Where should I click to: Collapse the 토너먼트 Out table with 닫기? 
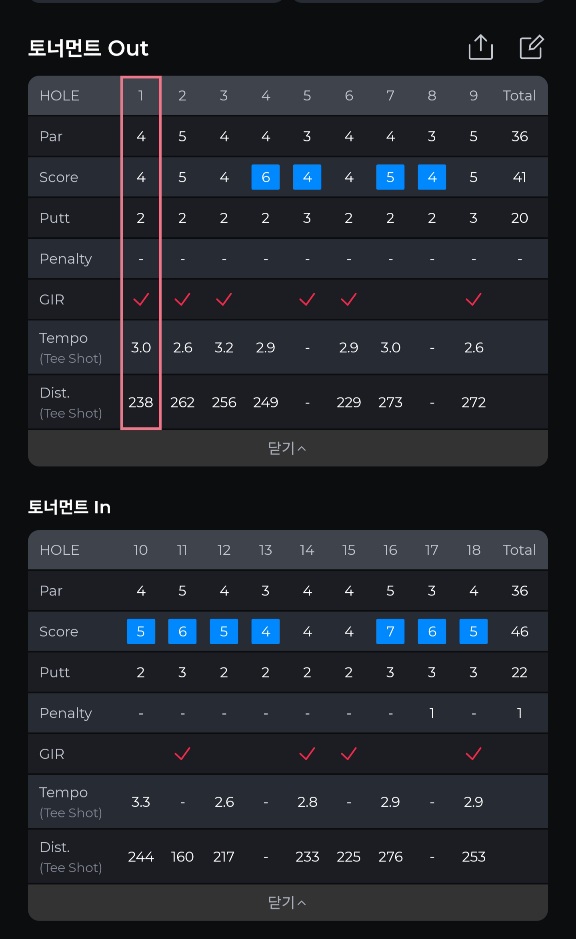point(287,448)
